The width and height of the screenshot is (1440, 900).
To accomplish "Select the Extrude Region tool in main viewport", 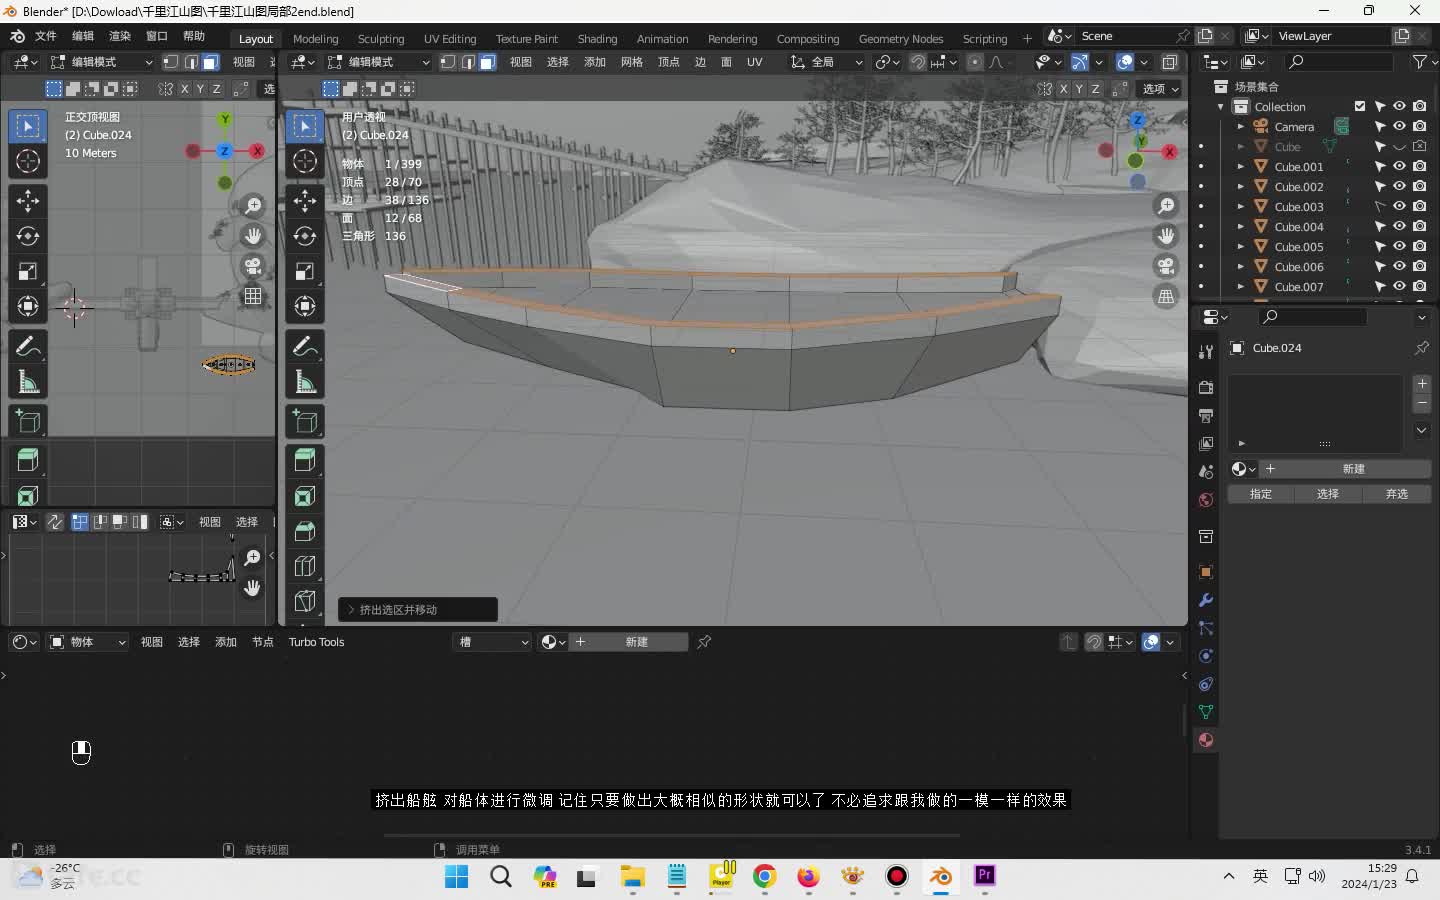I will pyautogui.click(x=305, y=460).
